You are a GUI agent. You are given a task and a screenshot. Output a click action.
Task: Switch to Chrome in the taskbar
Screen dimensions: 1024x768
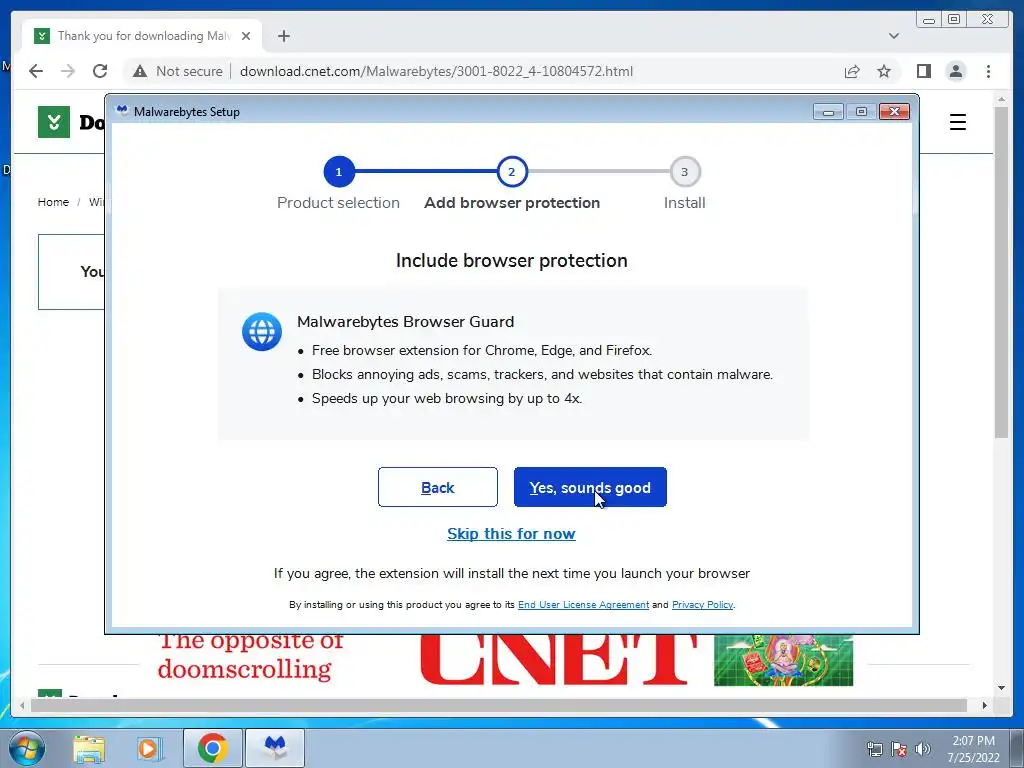click(212, 748)
